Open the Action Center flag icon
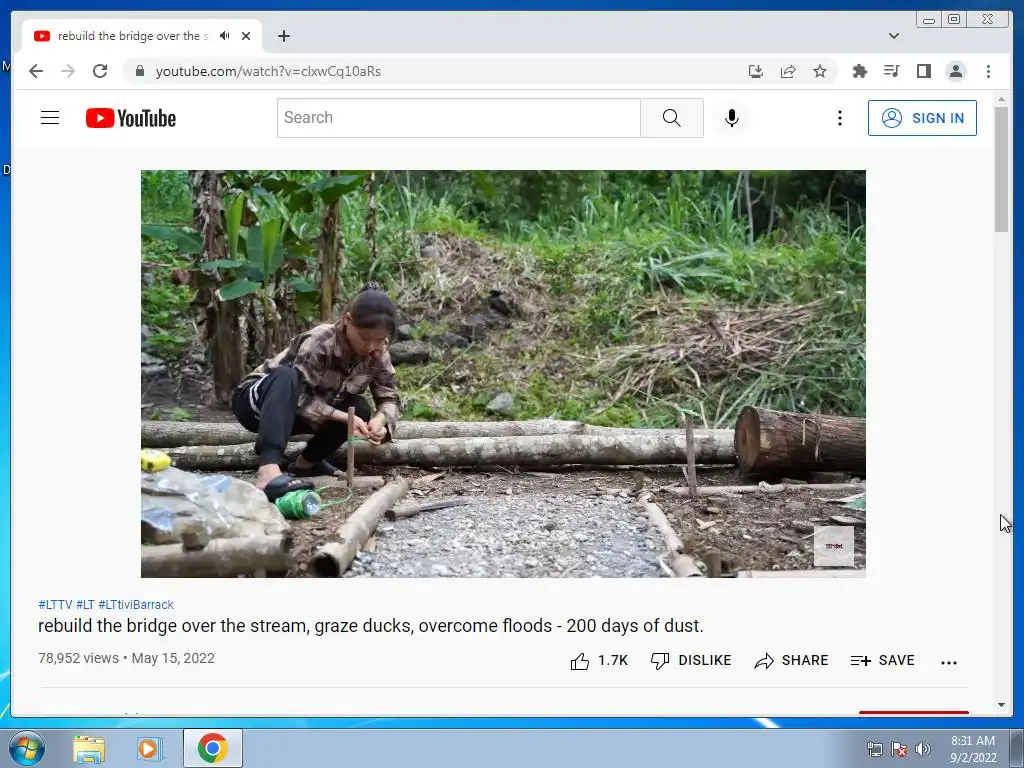 click(x=899, y=749)
